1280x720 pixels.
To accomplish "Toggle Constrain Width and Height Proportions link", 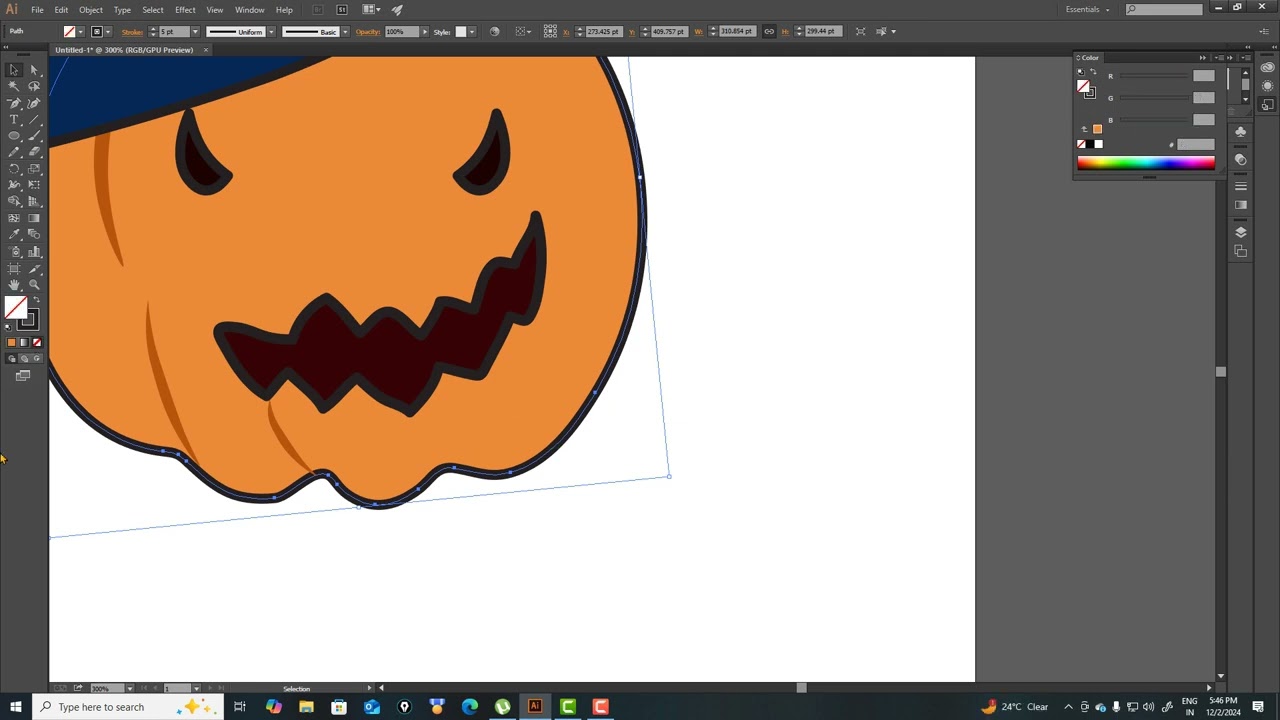I will [x=769, y=32].
